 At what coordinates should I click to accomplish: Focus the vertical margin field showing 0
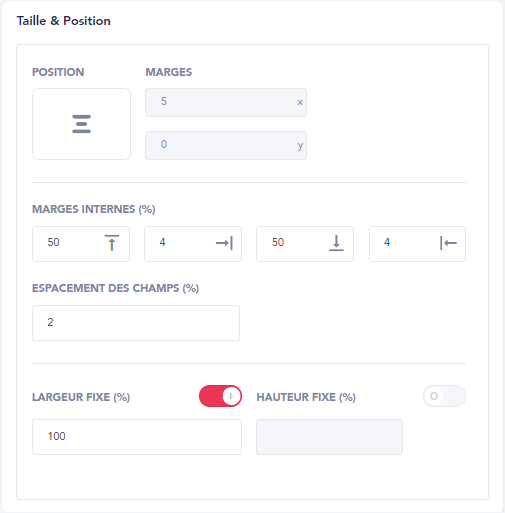226,145
